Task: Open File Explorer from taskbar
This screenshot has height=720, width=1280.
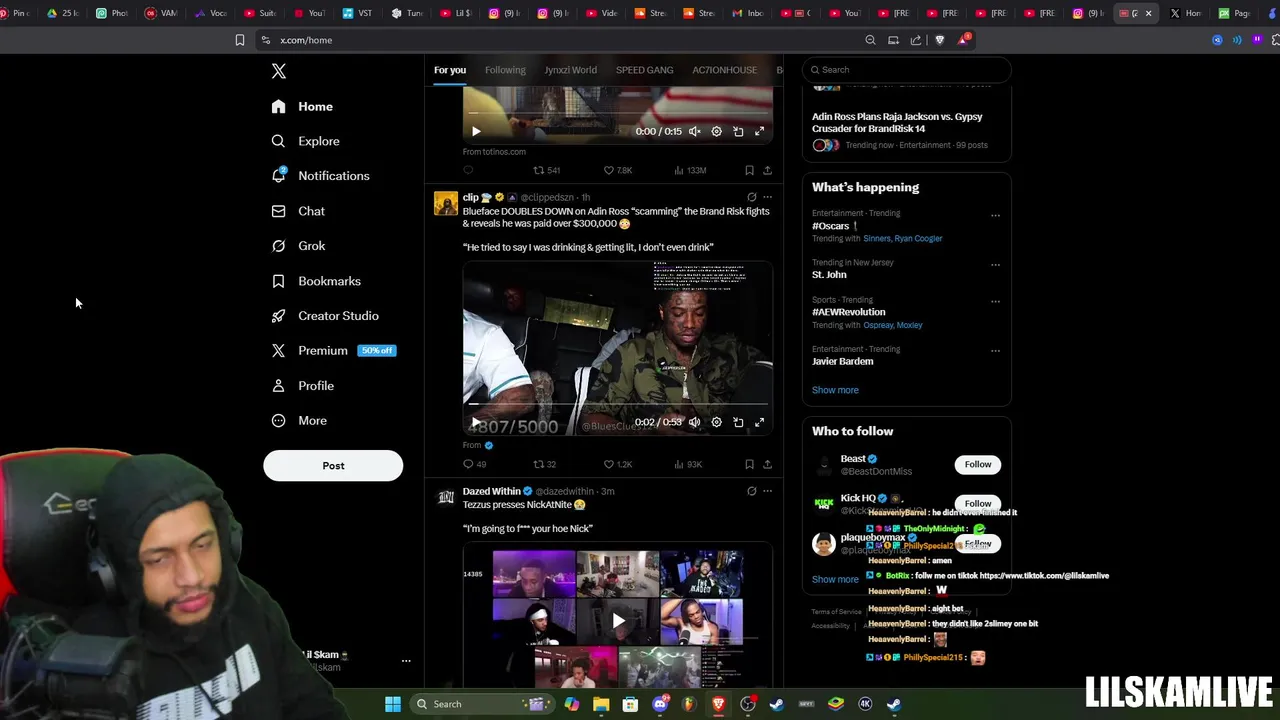Action: click(x=601, y=704)
